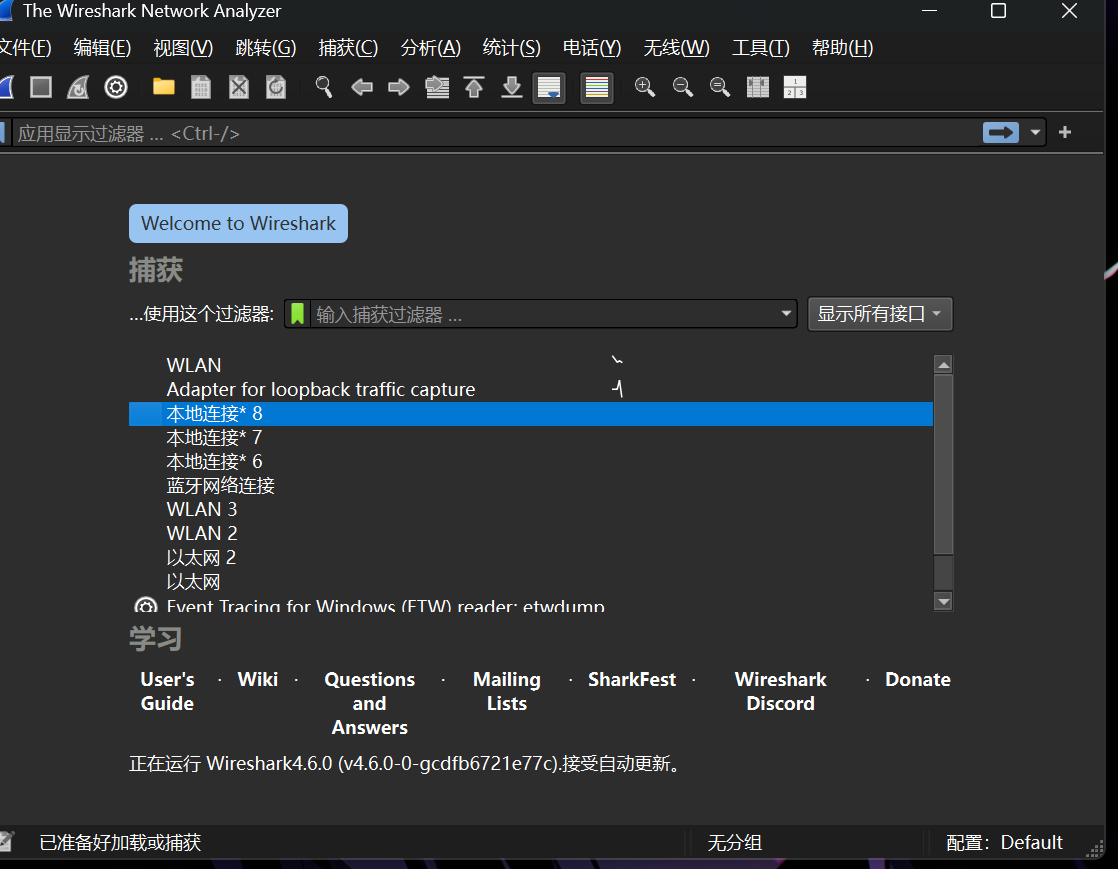Click the interface list scroll up arrow
This screenshot has height=869, width=1118.
pos(943,365)
